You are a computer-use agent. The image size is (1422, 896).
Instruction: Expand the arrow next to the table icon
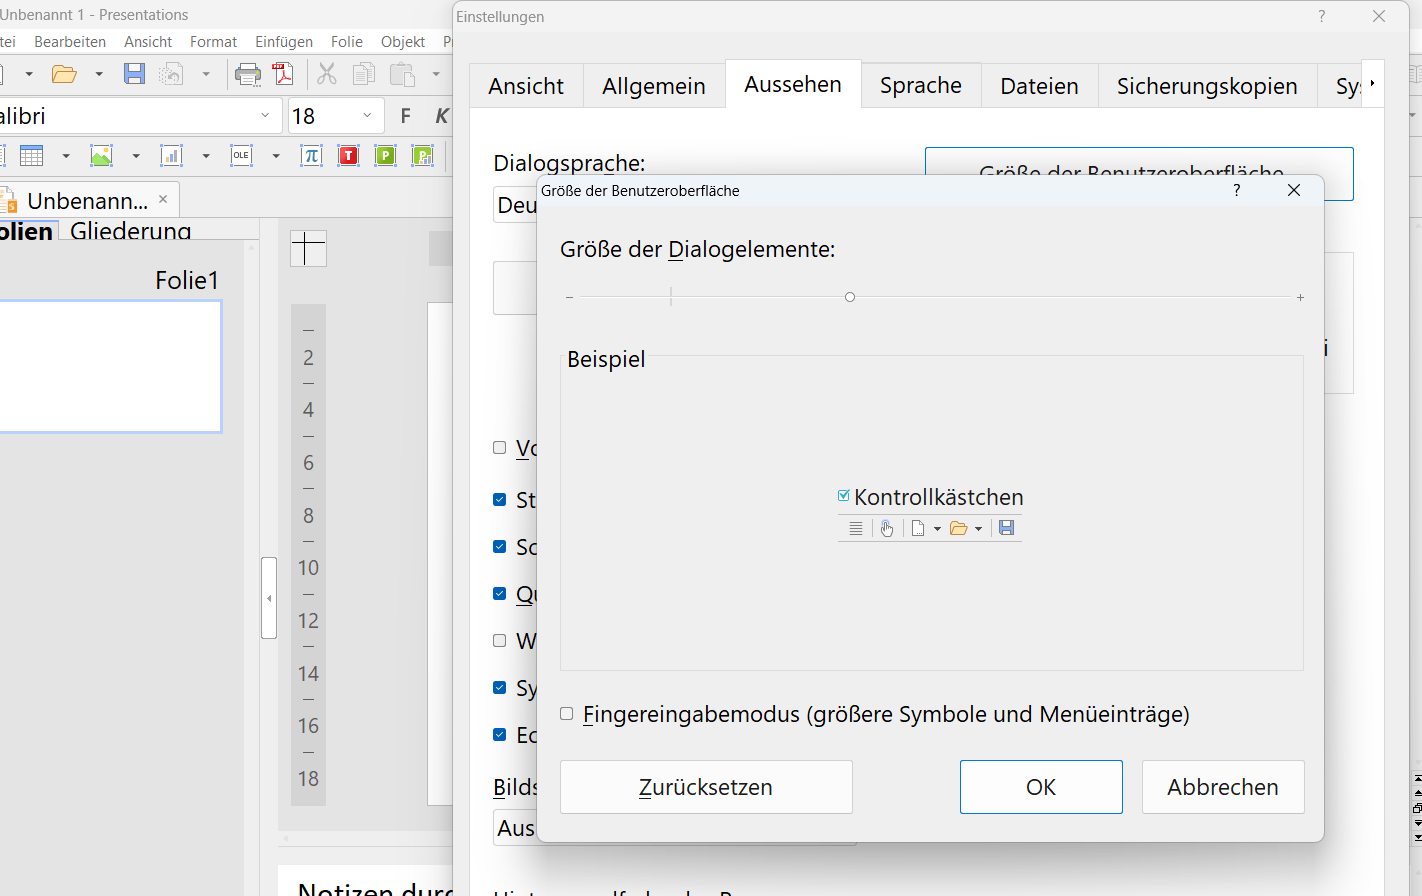66,156
